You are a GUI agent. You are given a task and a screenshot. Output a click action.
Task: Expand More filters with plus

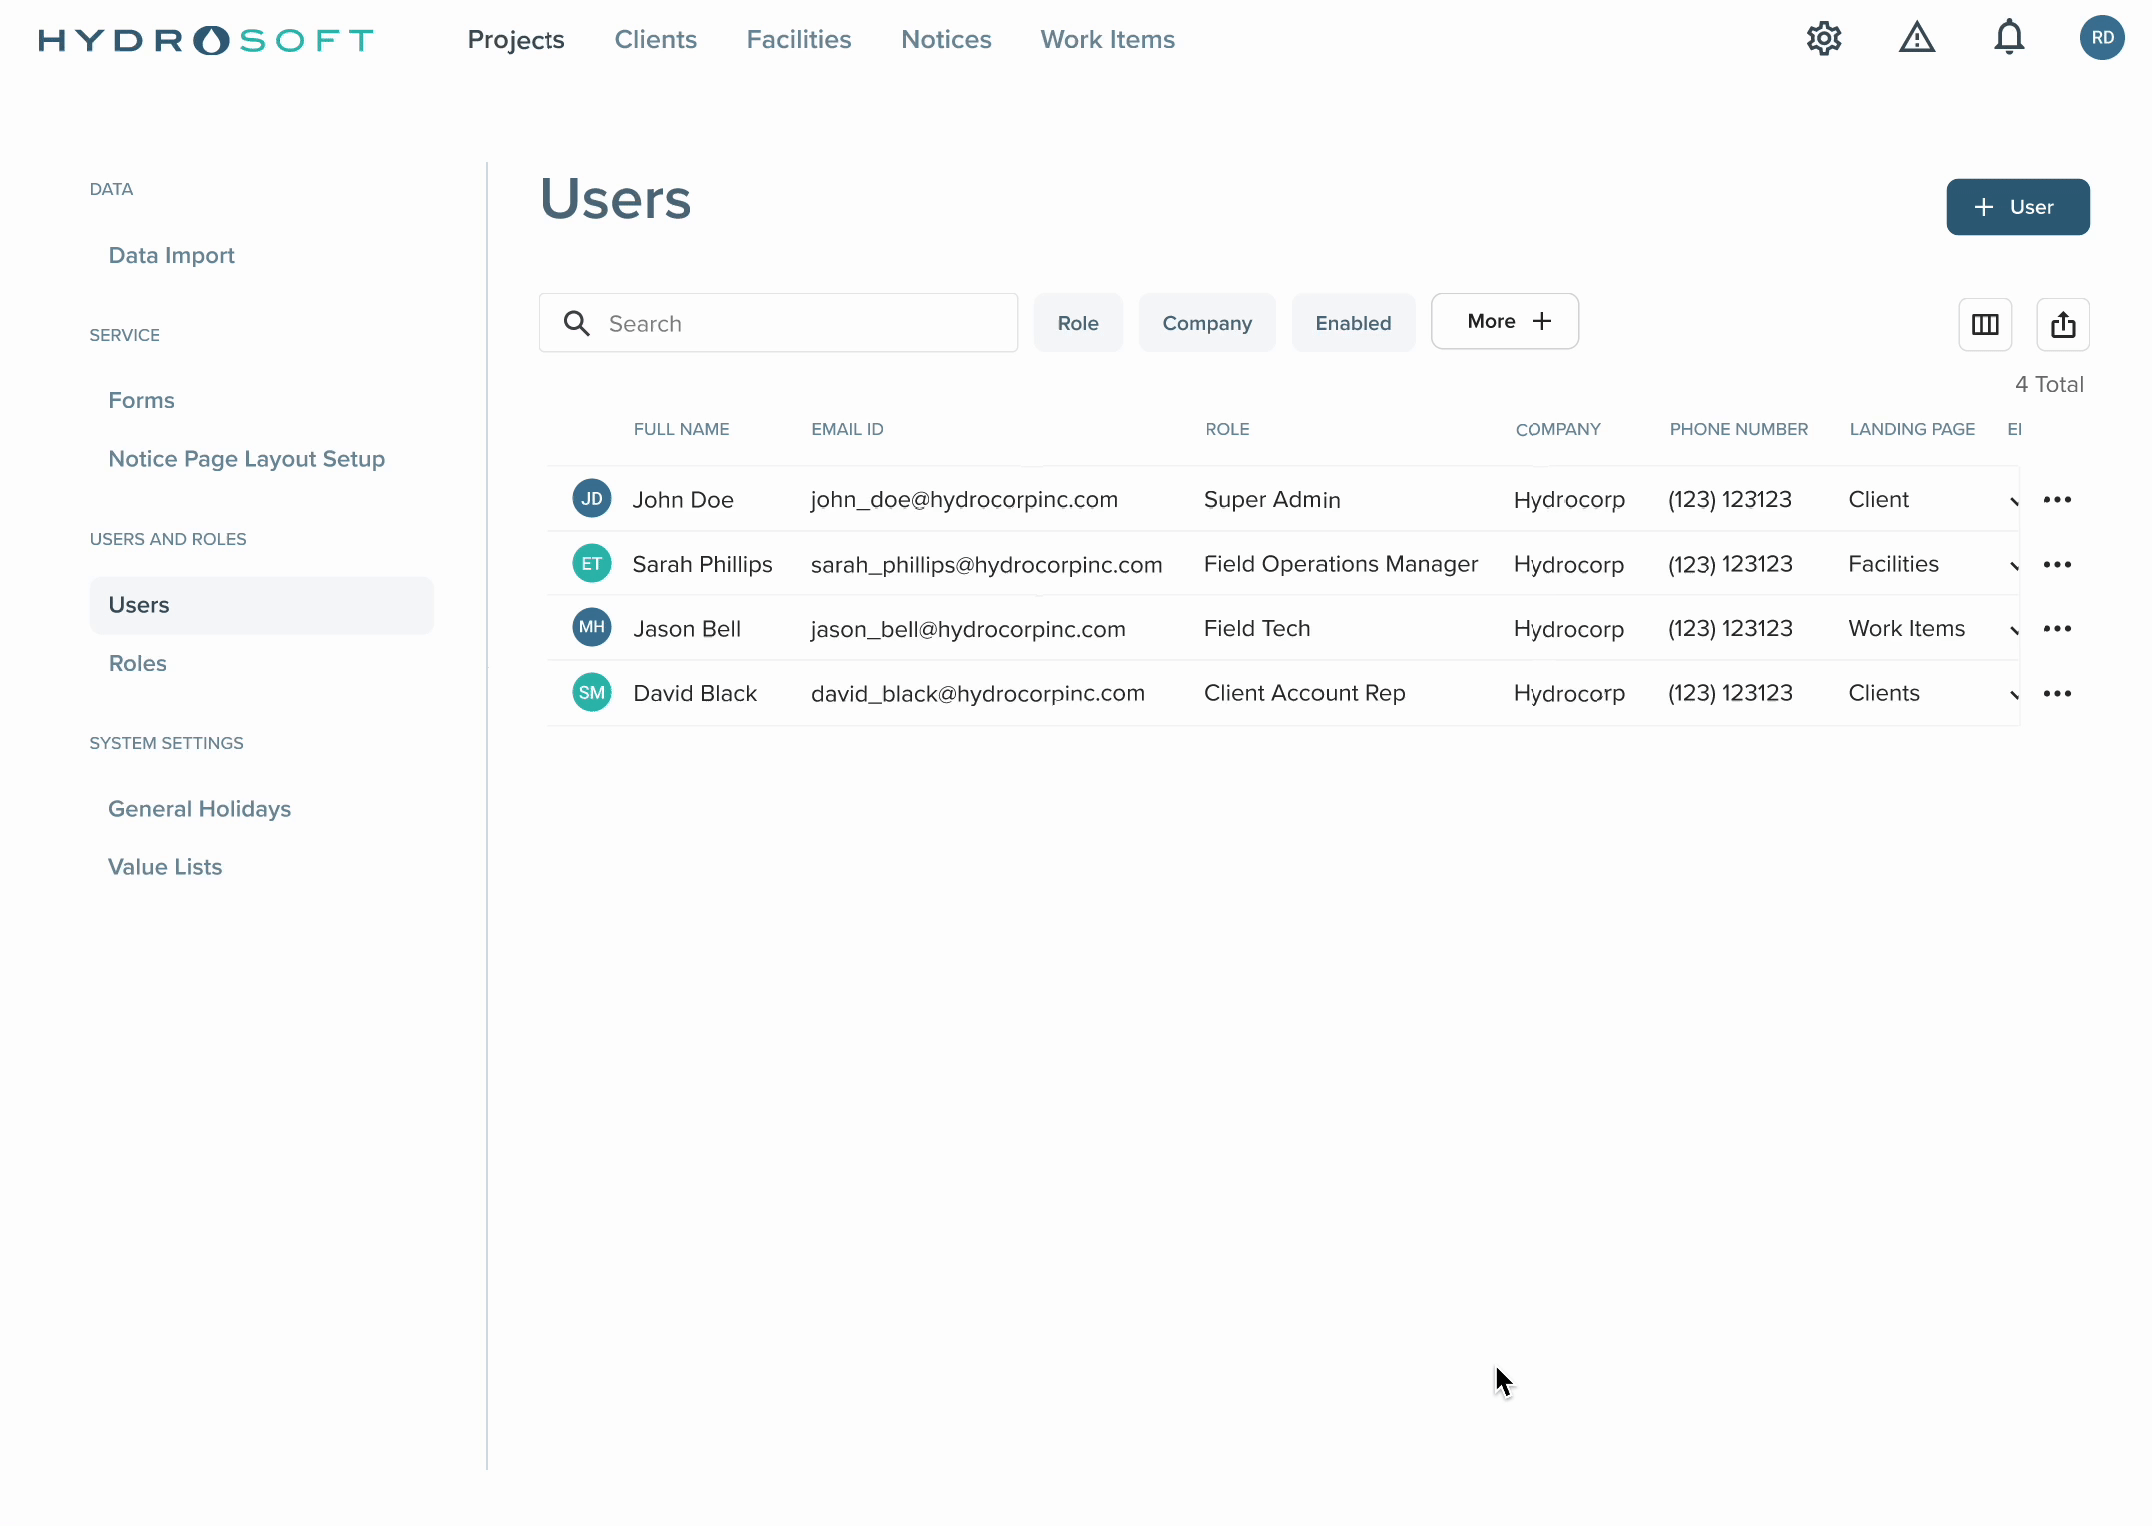point(1504,321)
